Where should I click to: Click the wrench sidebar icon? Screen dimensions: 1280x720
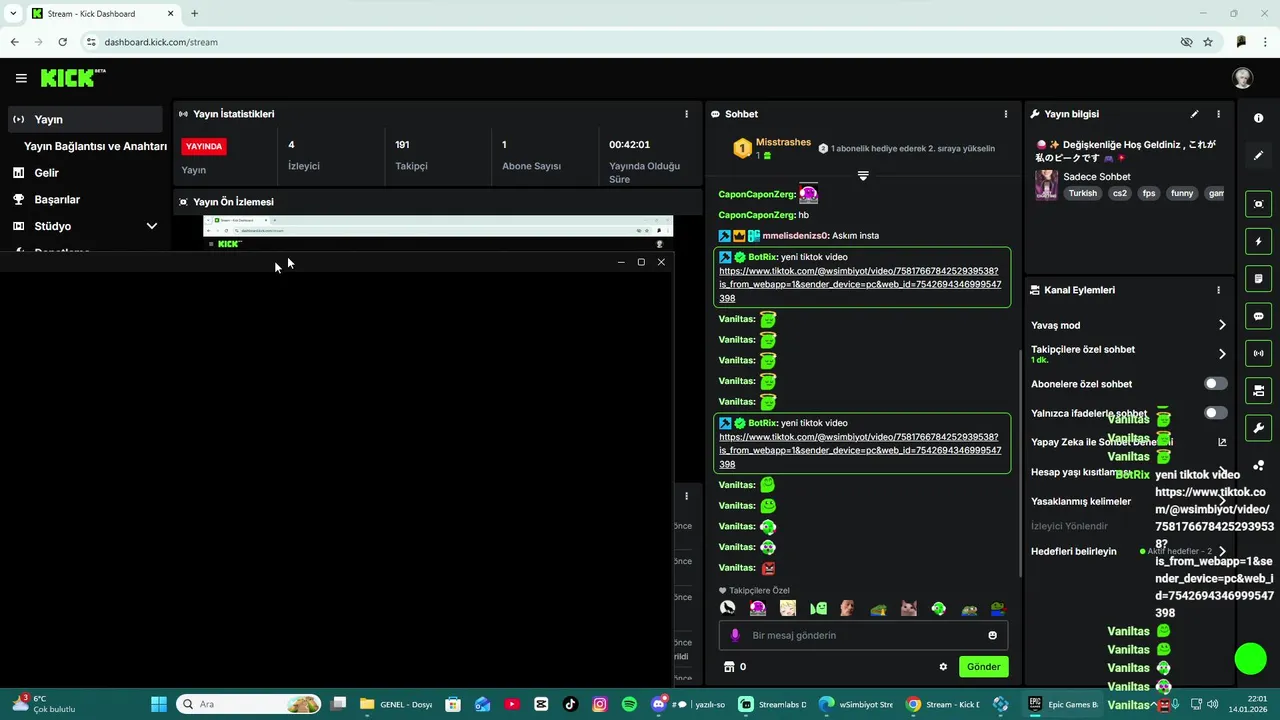1258,428
